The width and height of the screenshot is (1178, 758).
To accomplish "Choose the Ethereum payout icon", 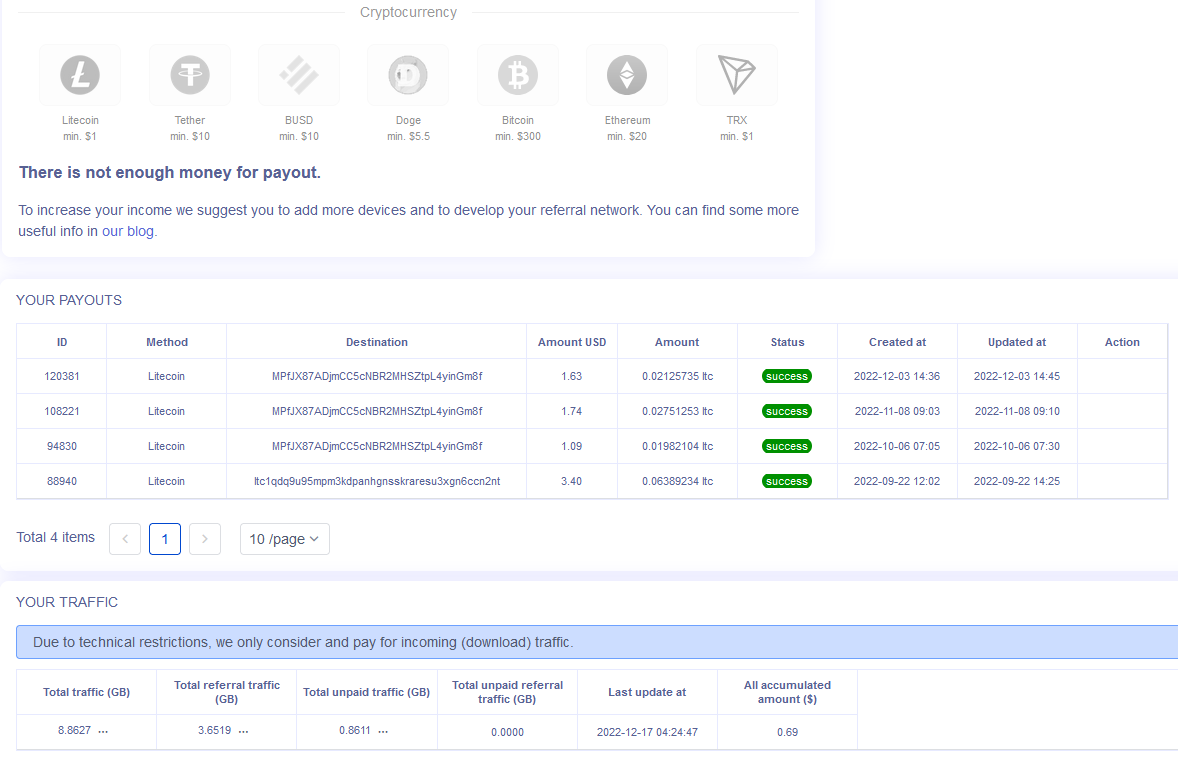I will [627, 75].
